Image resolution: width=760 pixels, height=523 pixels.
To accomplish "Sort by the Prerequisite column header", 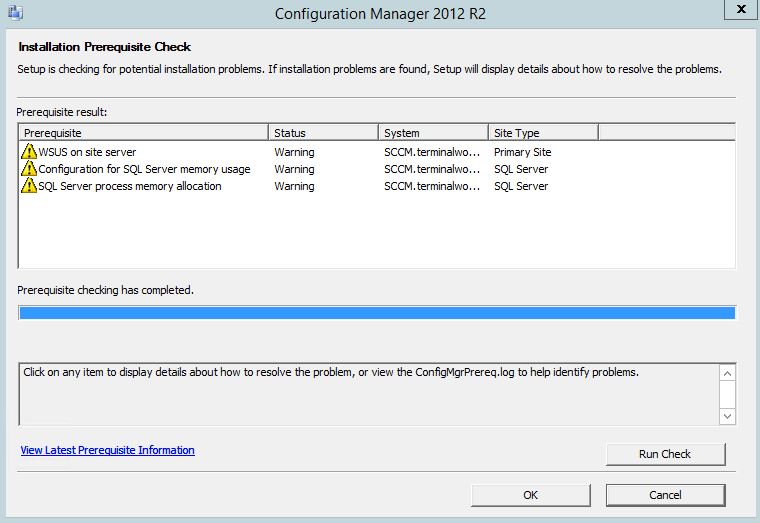I will [x=143, y=133].
